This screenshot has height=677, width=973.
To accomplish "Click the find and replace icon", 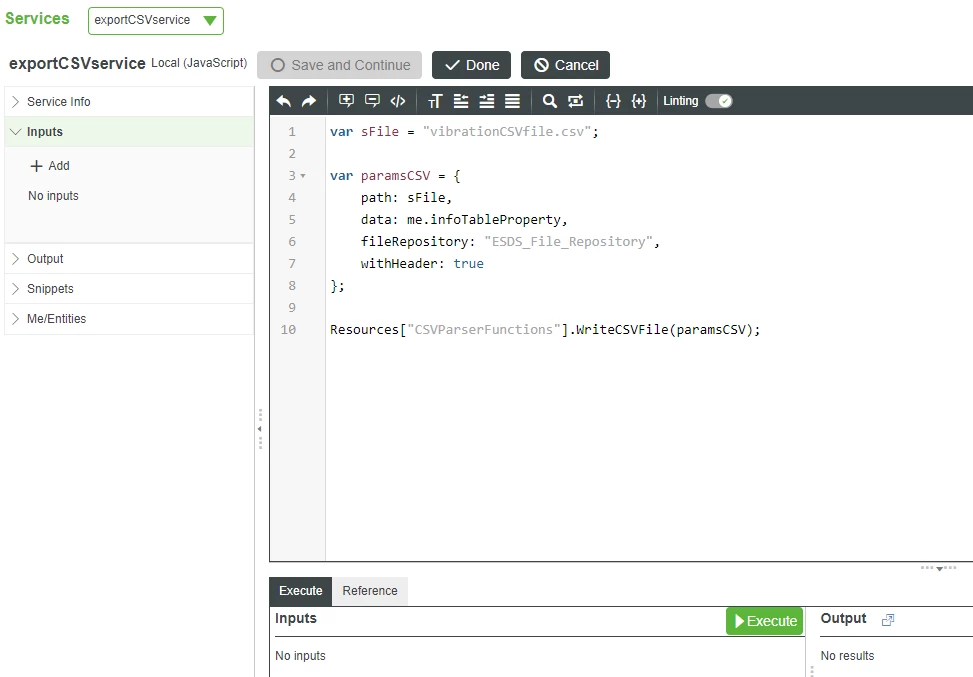I will 575,100.
